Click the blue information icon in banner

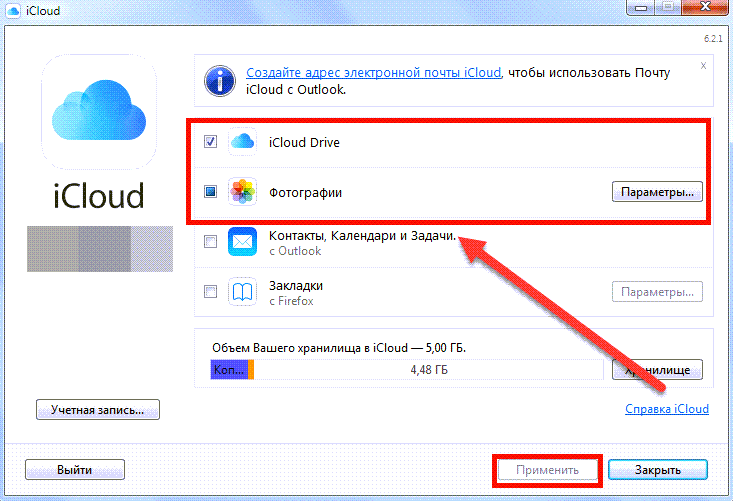pos(220,81)
